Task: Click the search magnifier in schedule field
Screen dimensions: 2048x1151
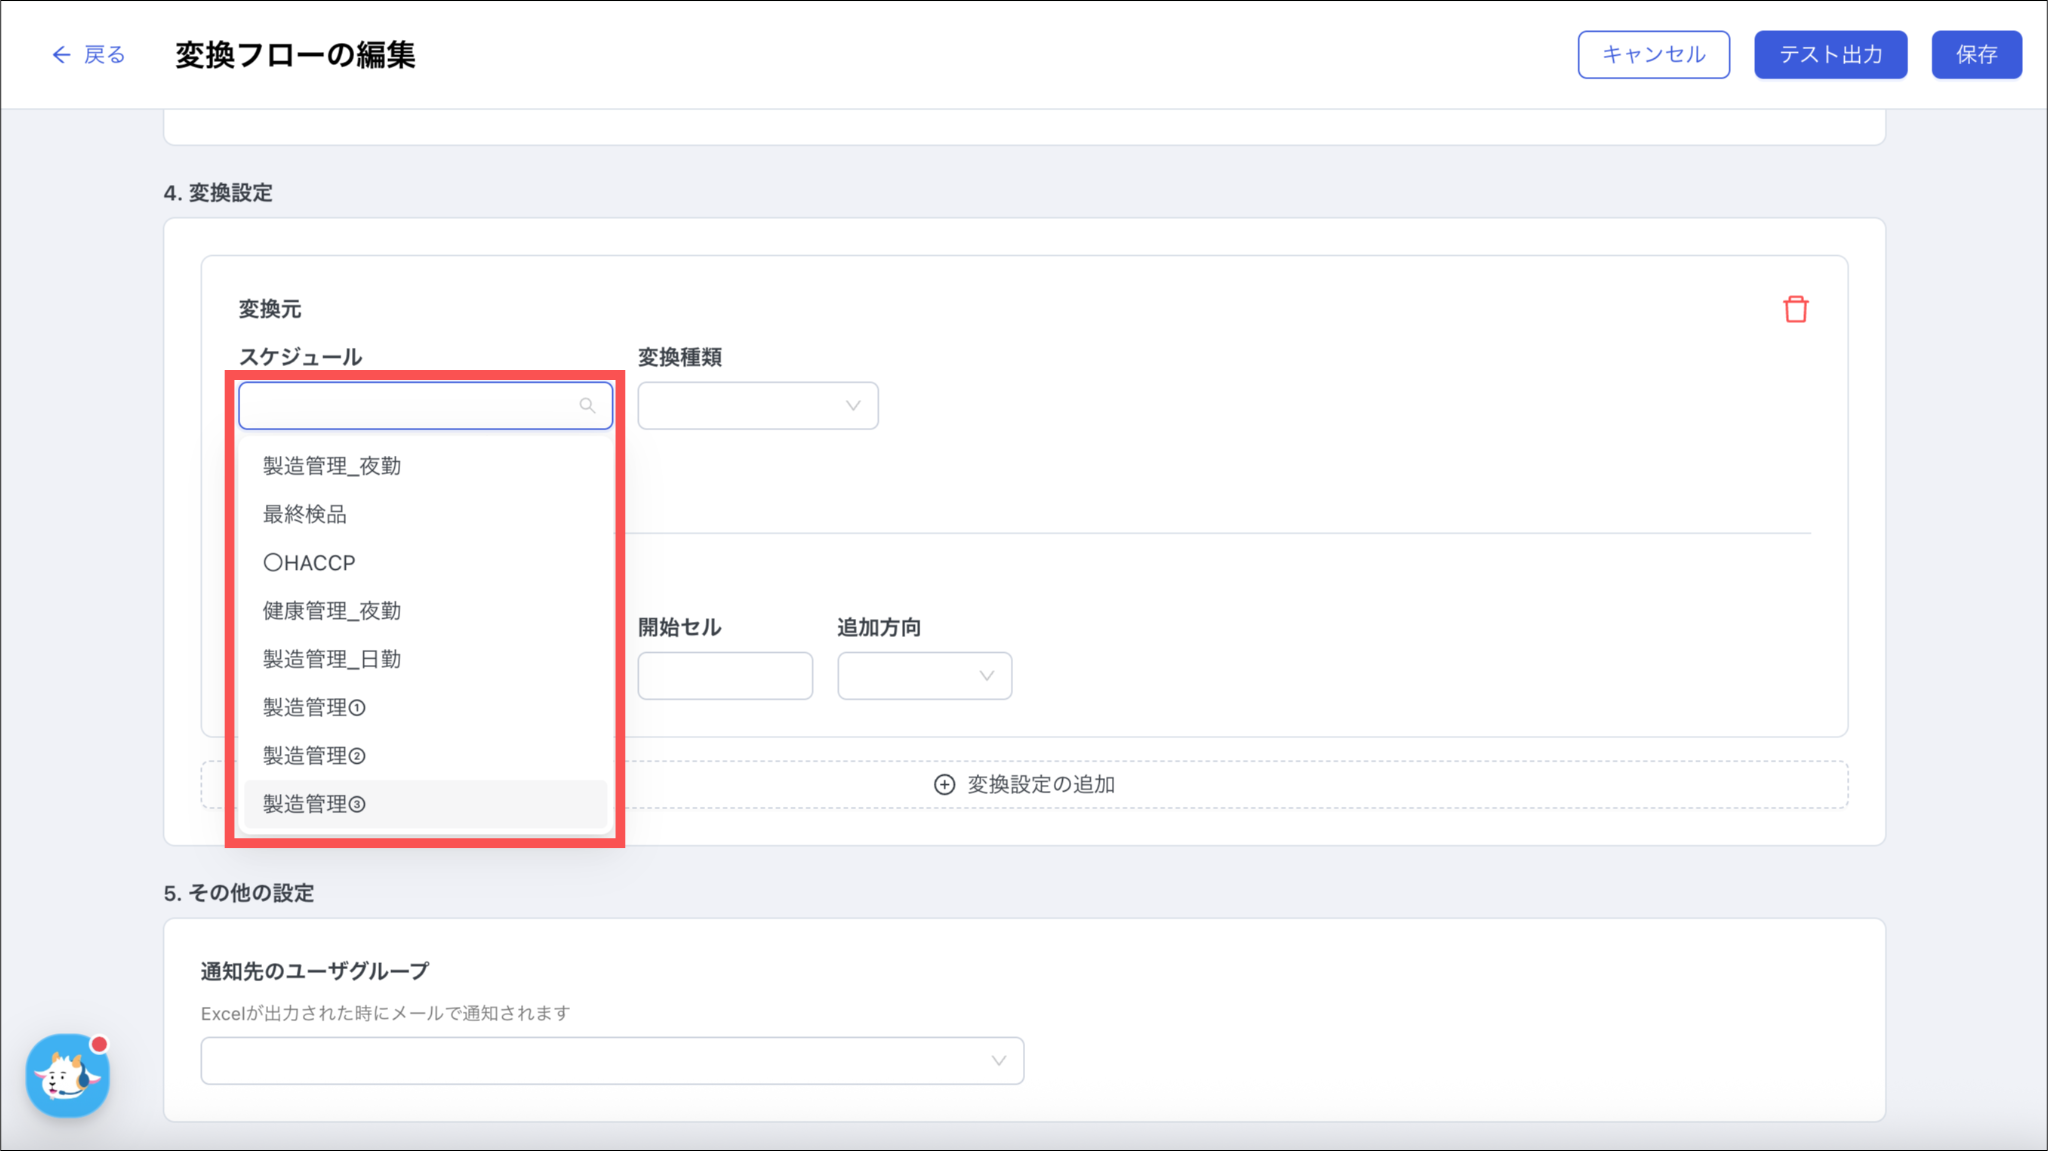Action: click(x=587, y=405)
